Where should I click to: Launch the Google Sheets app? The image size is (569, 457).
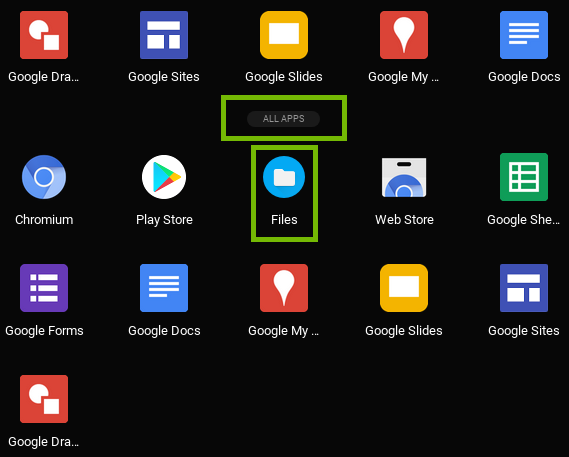click(524, 177)
